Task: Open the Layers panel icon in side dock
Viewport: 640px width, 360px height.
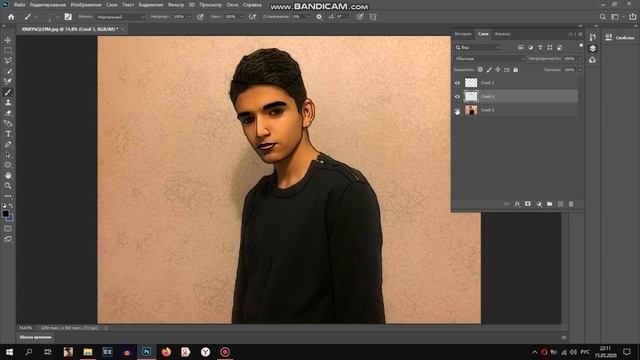Action: (593, 48)
